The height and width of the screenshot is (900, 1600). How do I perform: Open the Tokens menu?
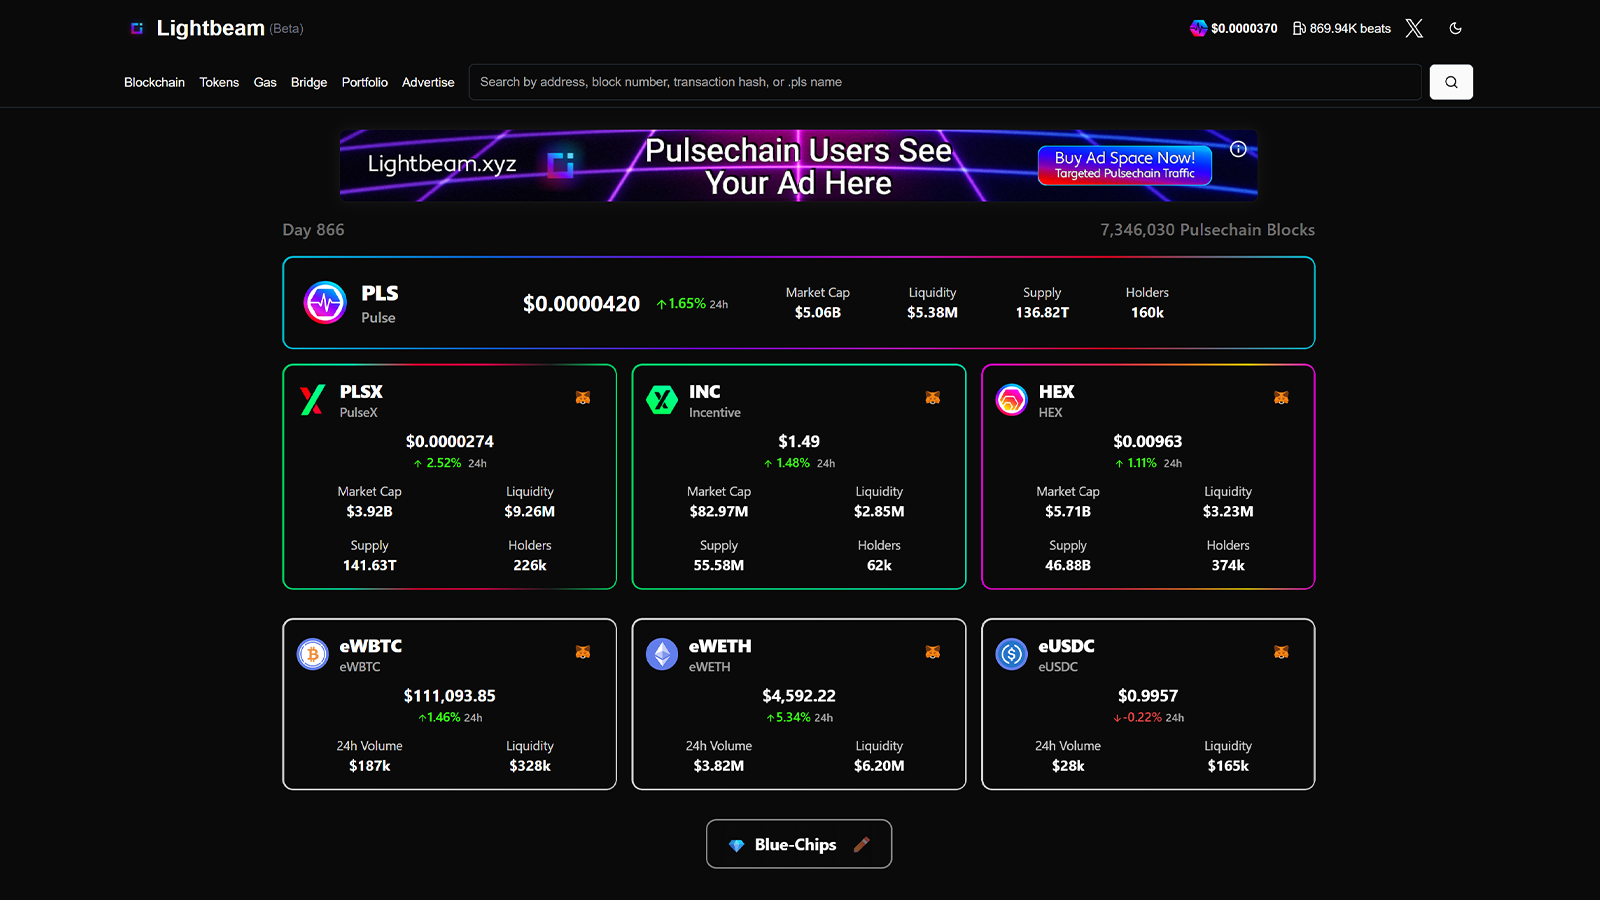click(x=219, y=82)
